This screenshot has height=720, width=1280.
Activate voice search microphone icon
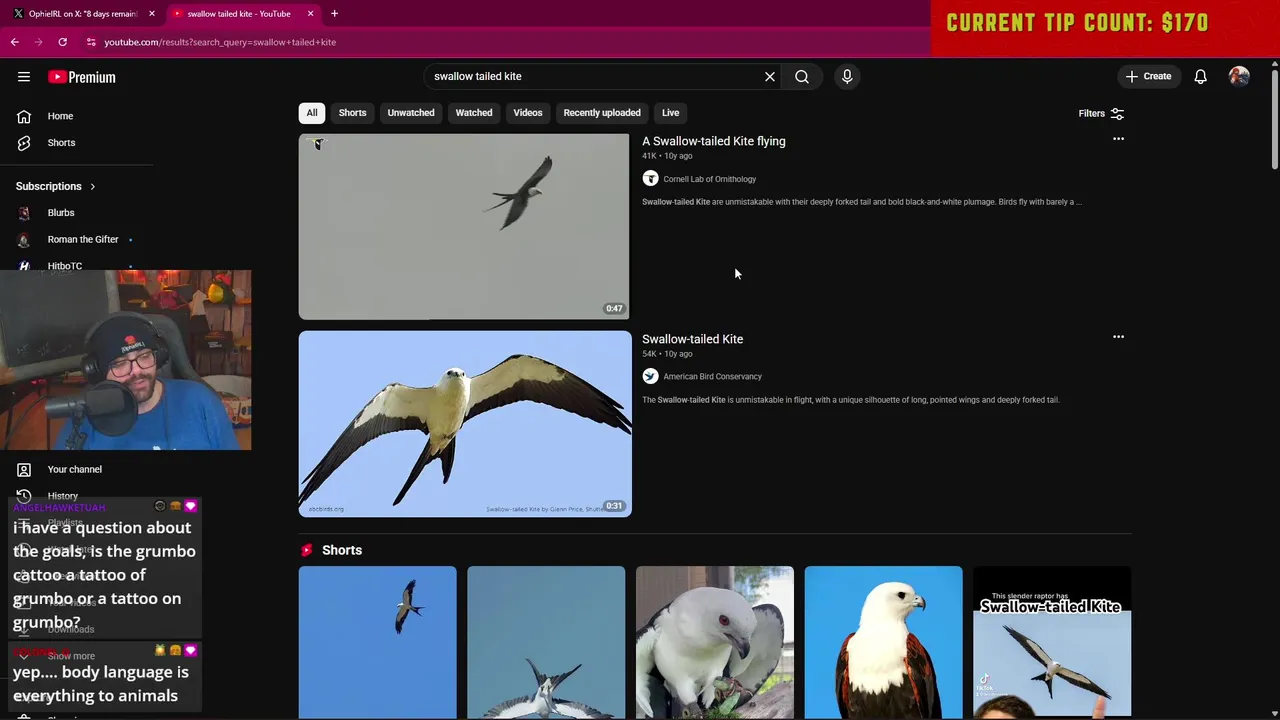click(847, 77)
